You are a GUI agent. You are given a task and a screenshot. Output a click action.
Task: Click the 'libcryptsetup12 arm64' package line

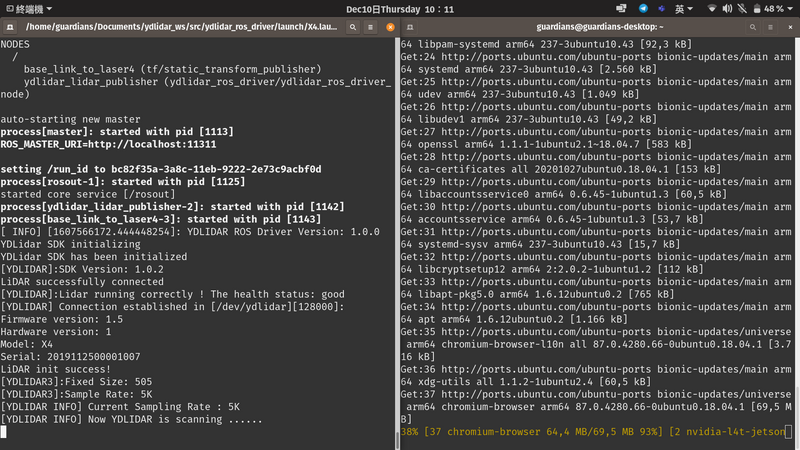click(x=552, y=269)
